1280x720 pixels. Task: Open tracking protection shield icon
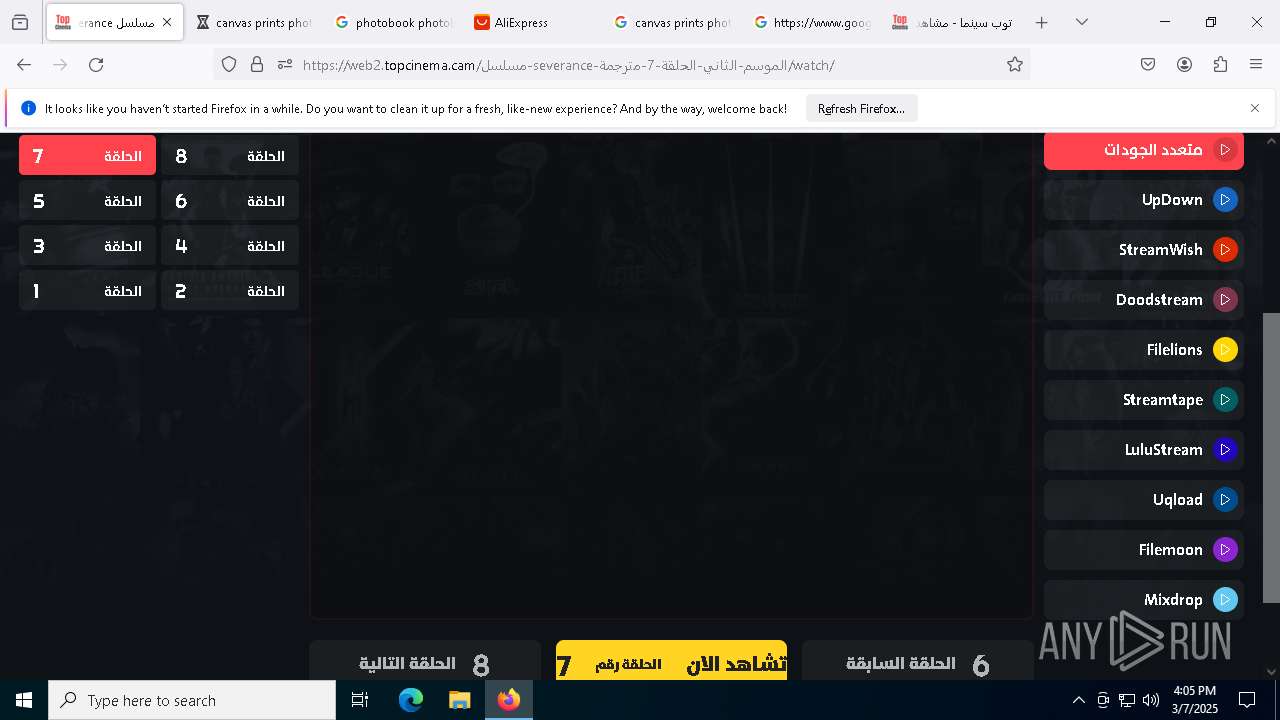229,64
